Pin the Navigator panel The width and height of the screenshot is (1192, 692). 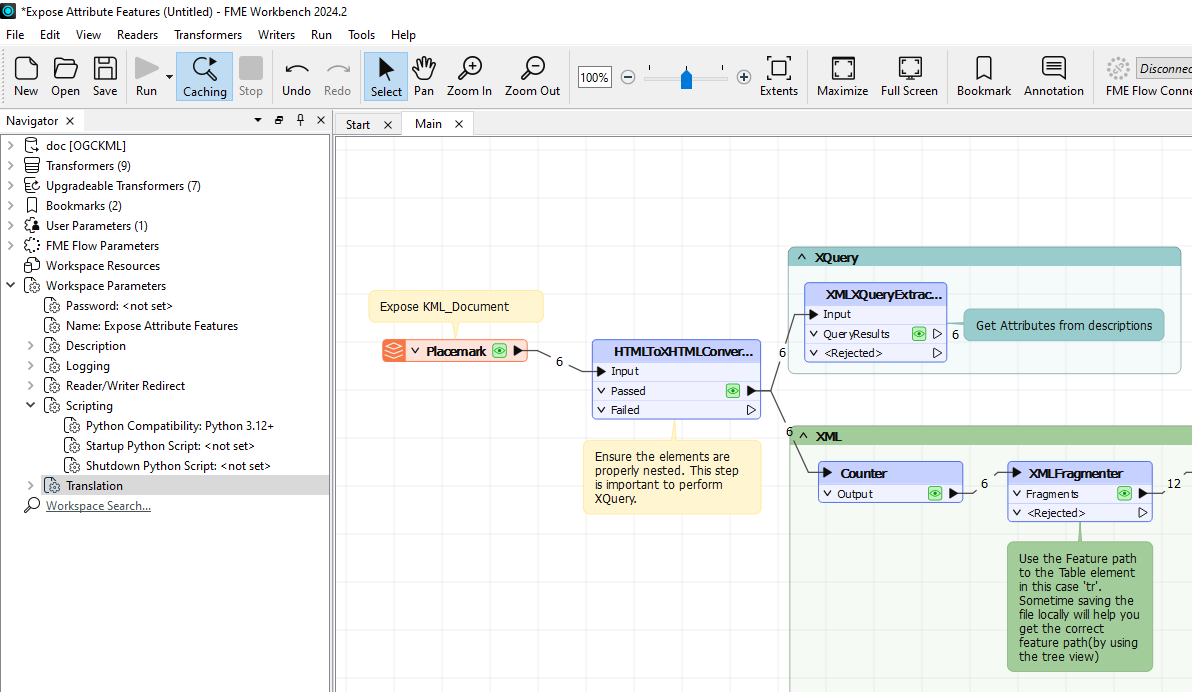[x=300, y=120]
